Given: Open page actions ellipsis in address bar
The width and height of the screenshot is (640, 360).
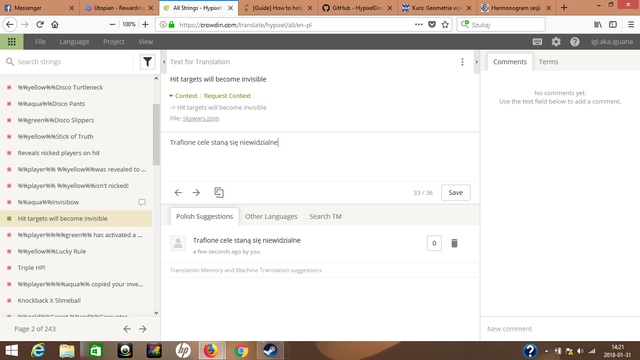Looking at the screenshot, I should coord(418,24).
